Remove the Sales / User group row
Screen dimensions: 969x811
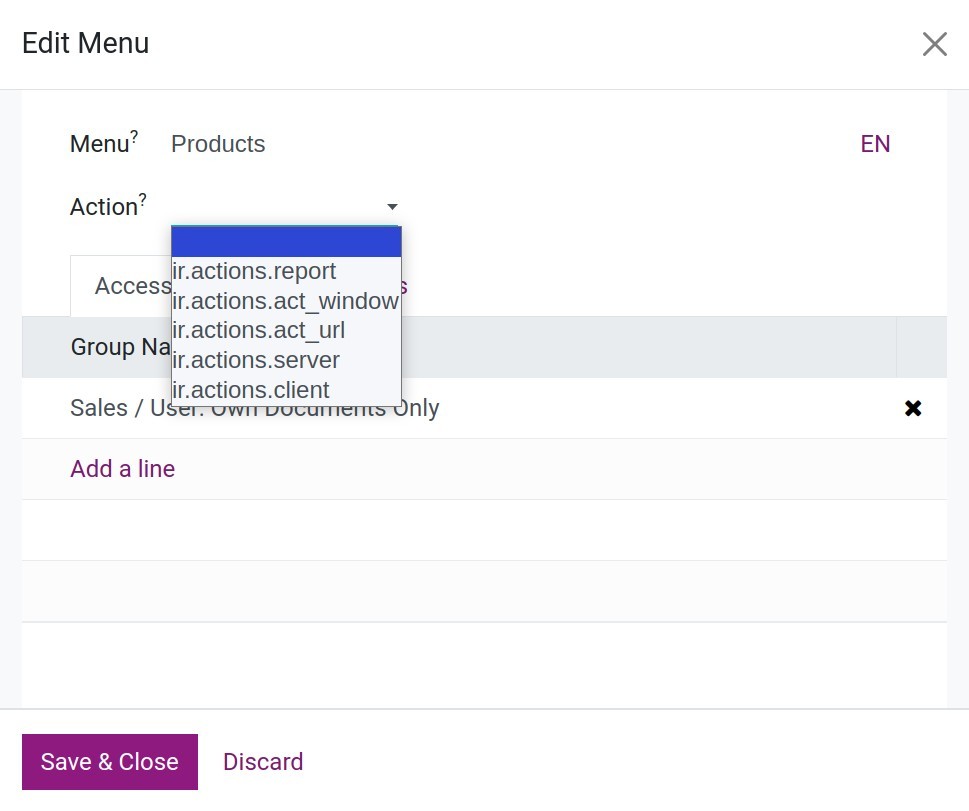[912, 408]
